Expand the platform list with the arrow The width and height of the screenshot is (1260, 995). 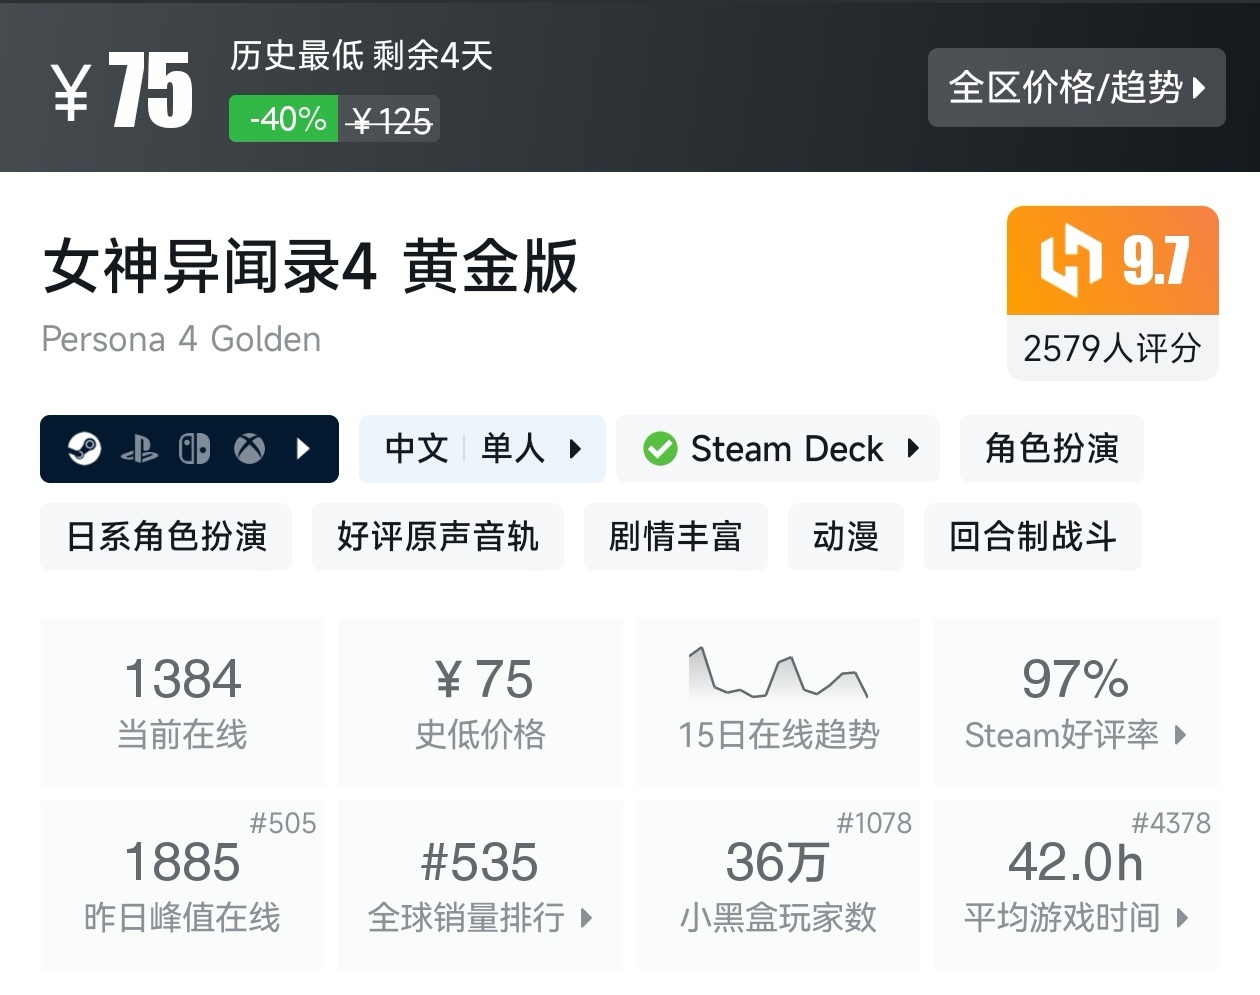(303, 449)
